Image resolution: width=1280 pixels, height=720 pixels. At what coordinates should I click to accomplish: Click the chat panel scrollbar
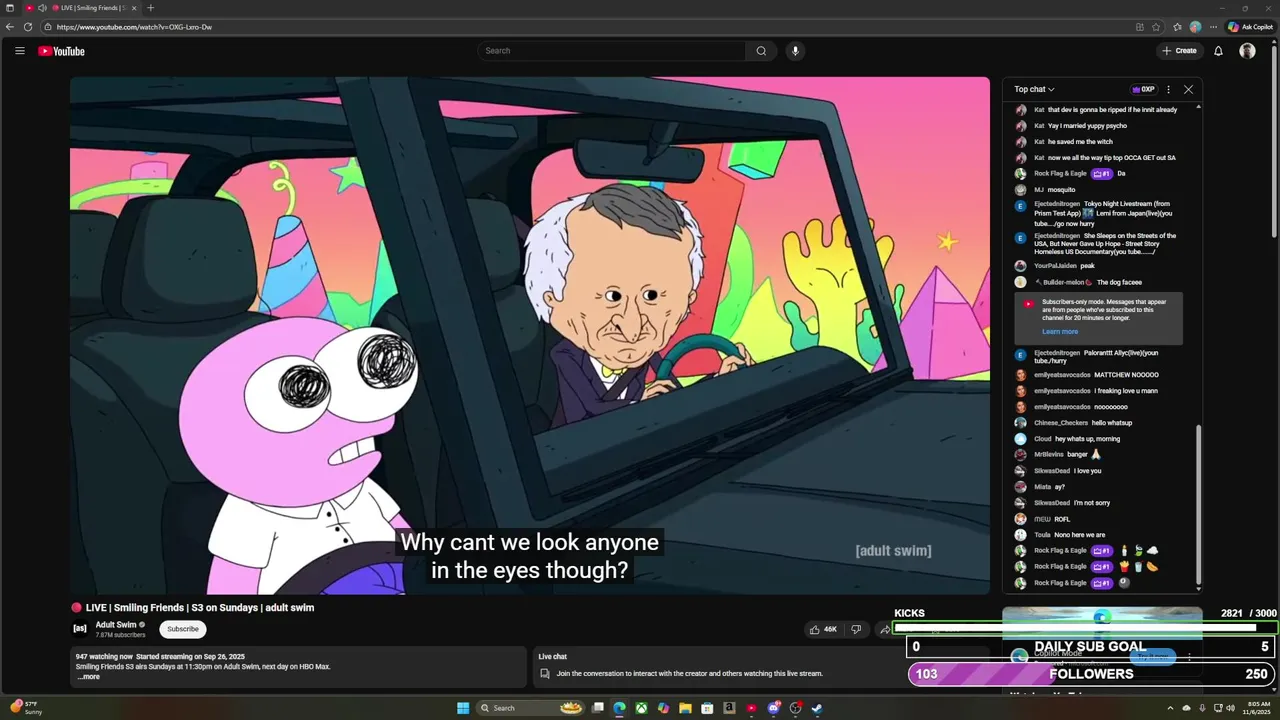[1198, 505]
